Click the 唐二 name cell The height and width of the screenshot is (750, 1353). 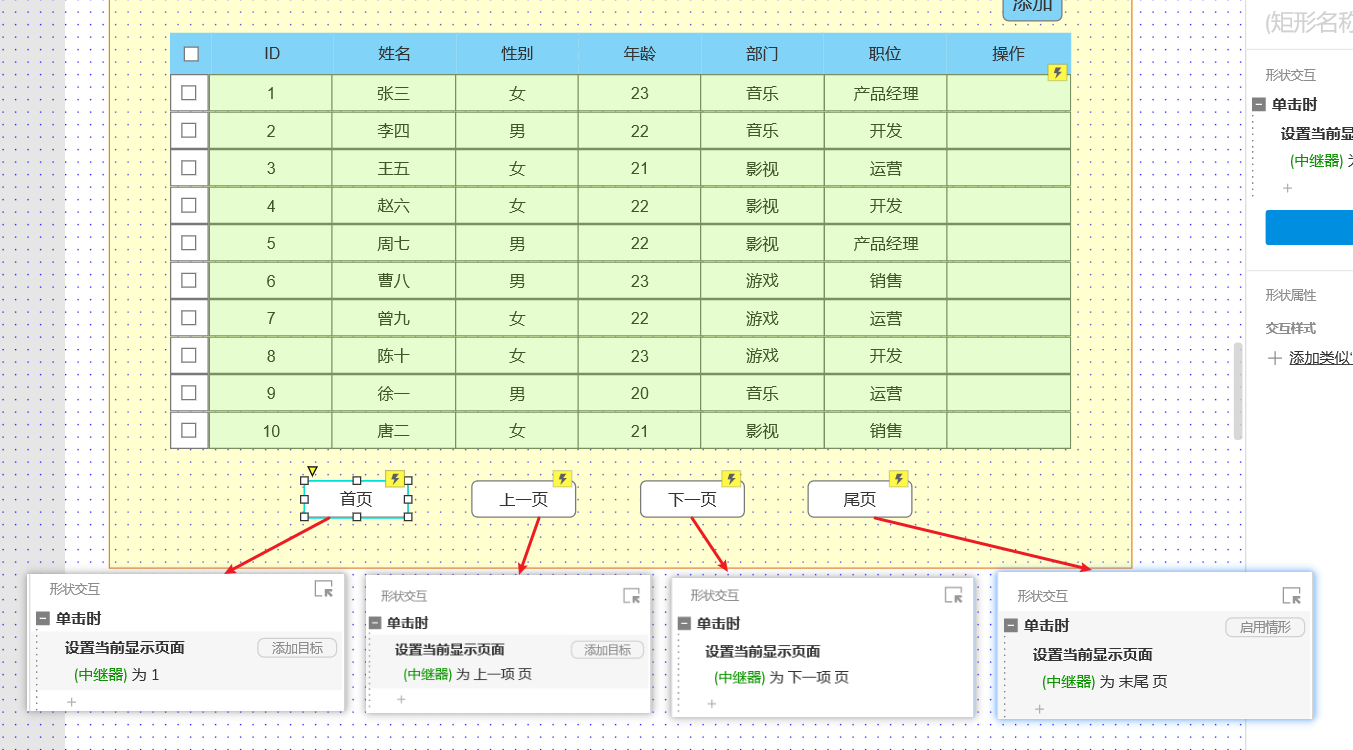tap(394, 431)
